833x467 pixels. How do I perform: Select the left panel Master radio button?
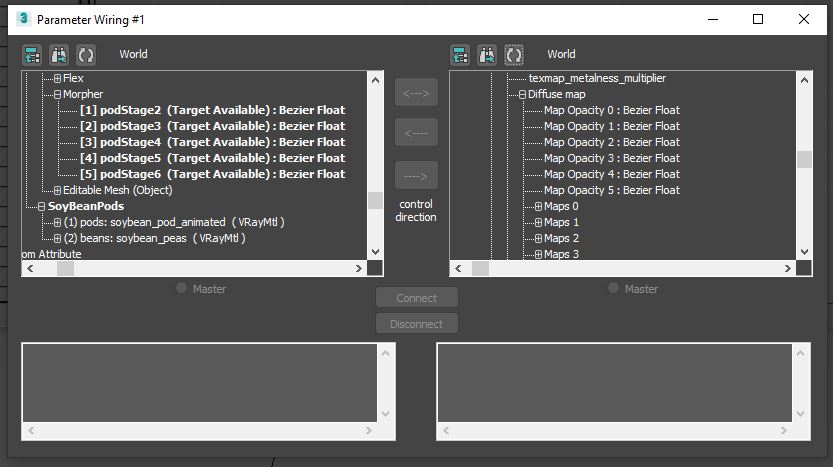(x=182, y=288)
